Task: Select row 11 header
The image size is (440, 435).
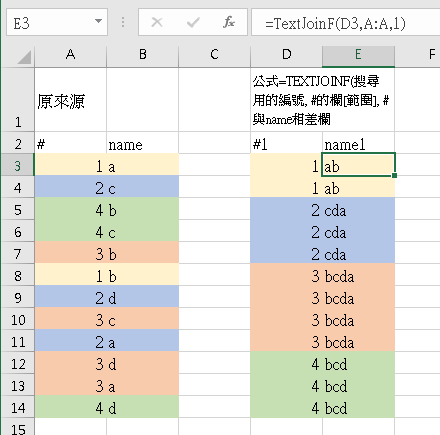Action: (x=18, y=341)
